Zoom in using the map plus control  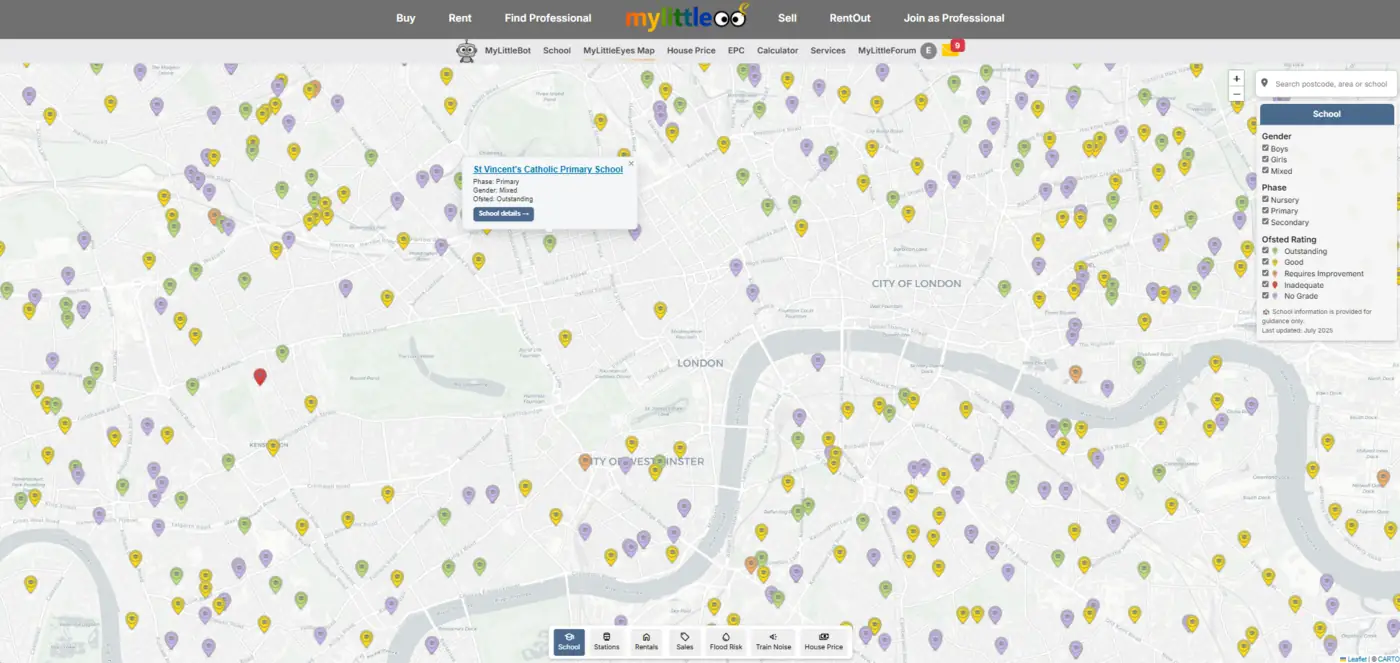(1236, 78)
